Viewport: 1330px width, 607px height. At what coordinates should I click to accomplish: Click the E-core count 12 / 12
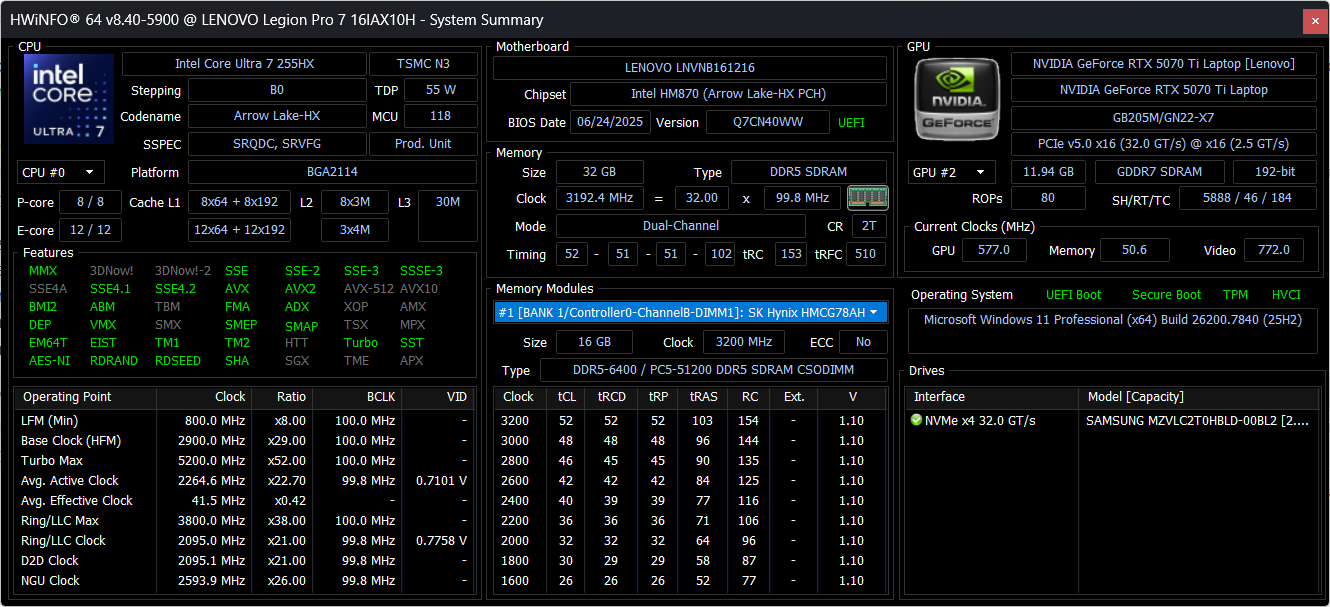pos(90,230)
